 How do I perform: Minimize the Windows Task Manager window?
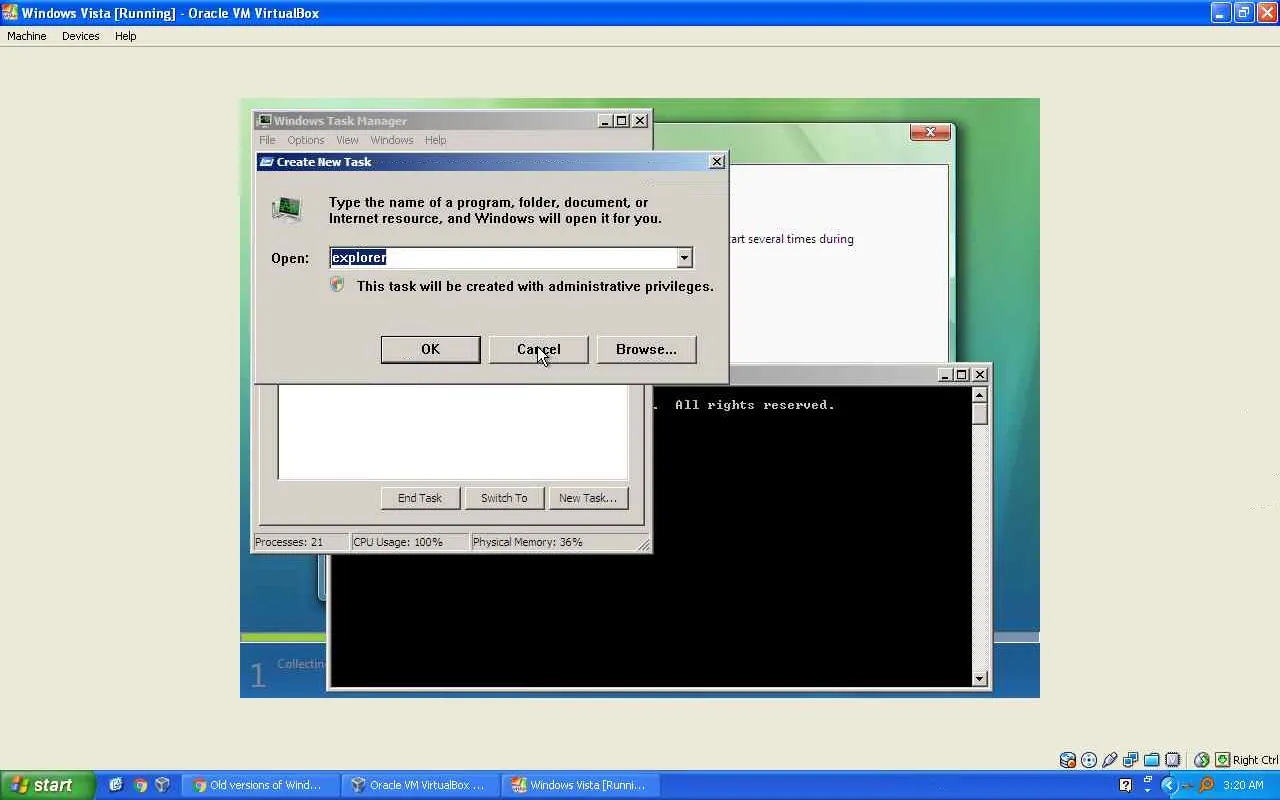click(x=605, y=121)
